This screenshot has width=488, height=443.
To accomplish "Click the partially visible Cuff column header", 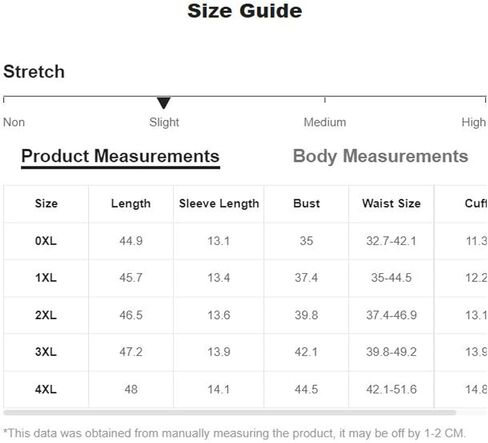I will tap(476, 203).
